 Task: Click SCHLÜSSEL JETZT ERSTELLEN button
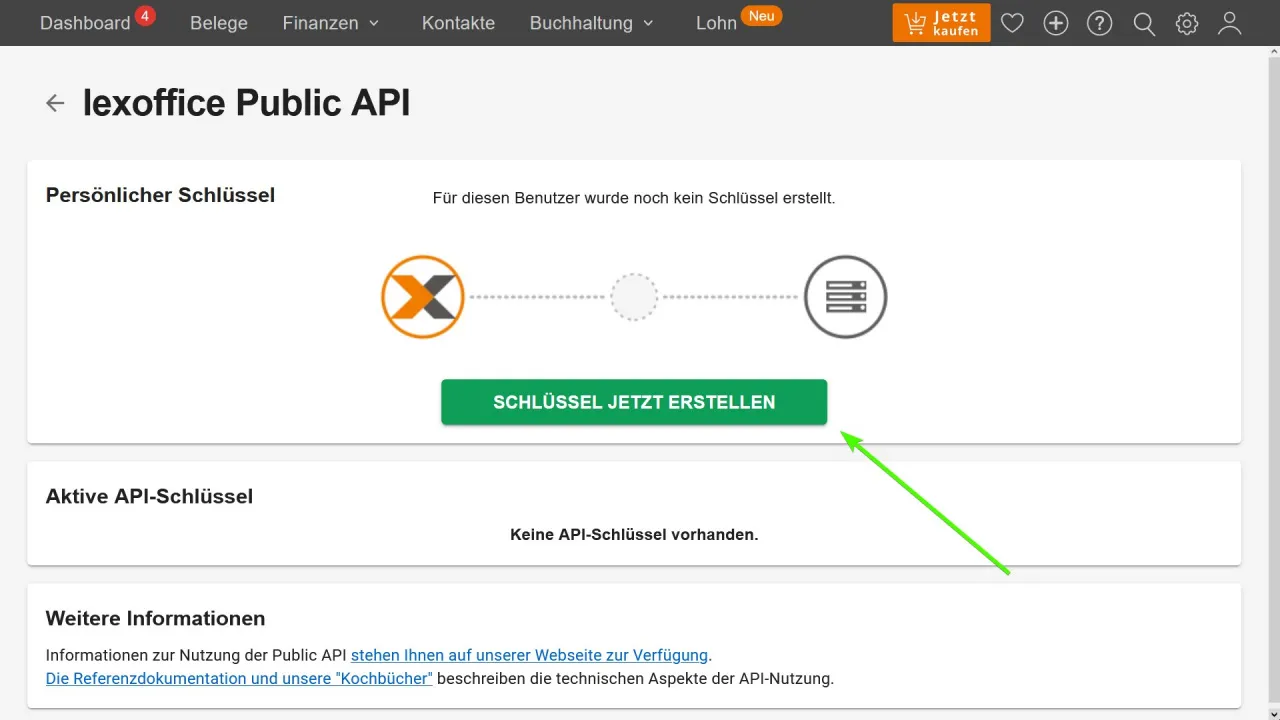point(633,402)
